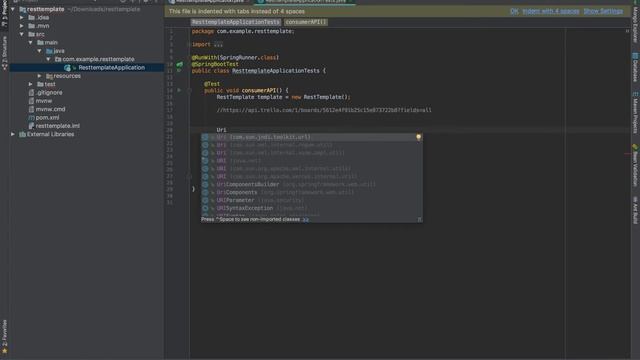Viewport: 640px width, 360px height.
Task: Click the Spring bean gutter icon at line 10
Action: pos(180,64)
